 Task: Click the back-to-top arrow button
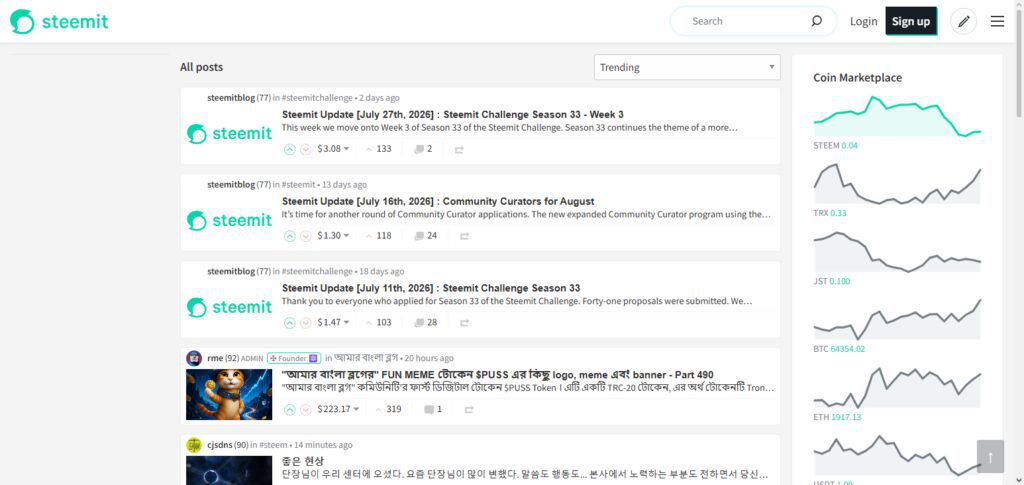coord(990,456)
